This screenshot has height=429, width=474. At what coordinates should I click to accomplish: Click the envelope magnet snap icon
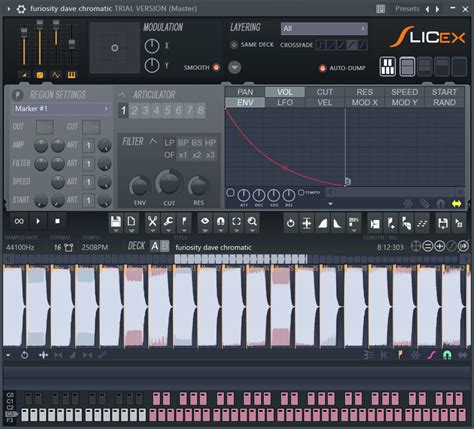pos(440,203)
